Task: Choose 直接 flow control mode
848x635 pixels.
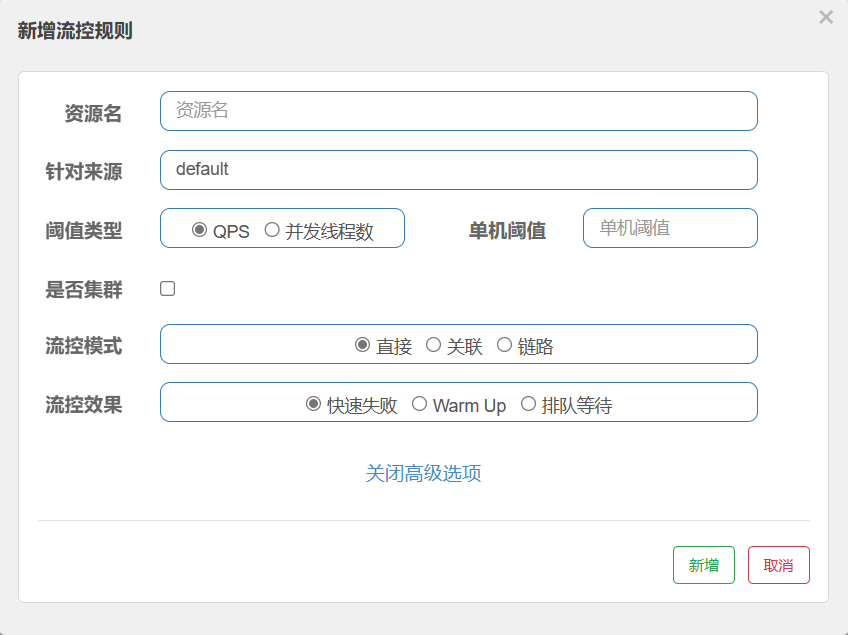Action: point(363,345)
